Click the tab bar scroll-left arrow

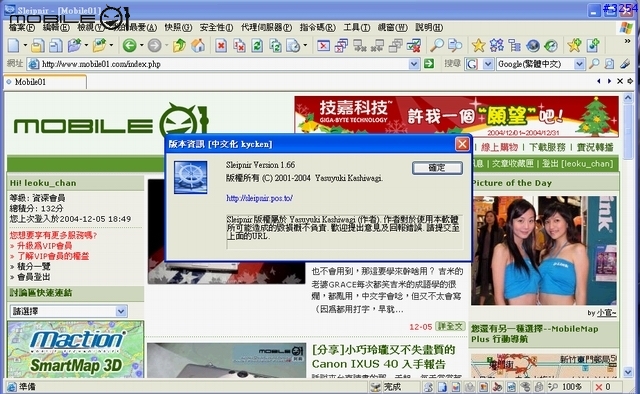pyautogui.click(x=599, y=81)
